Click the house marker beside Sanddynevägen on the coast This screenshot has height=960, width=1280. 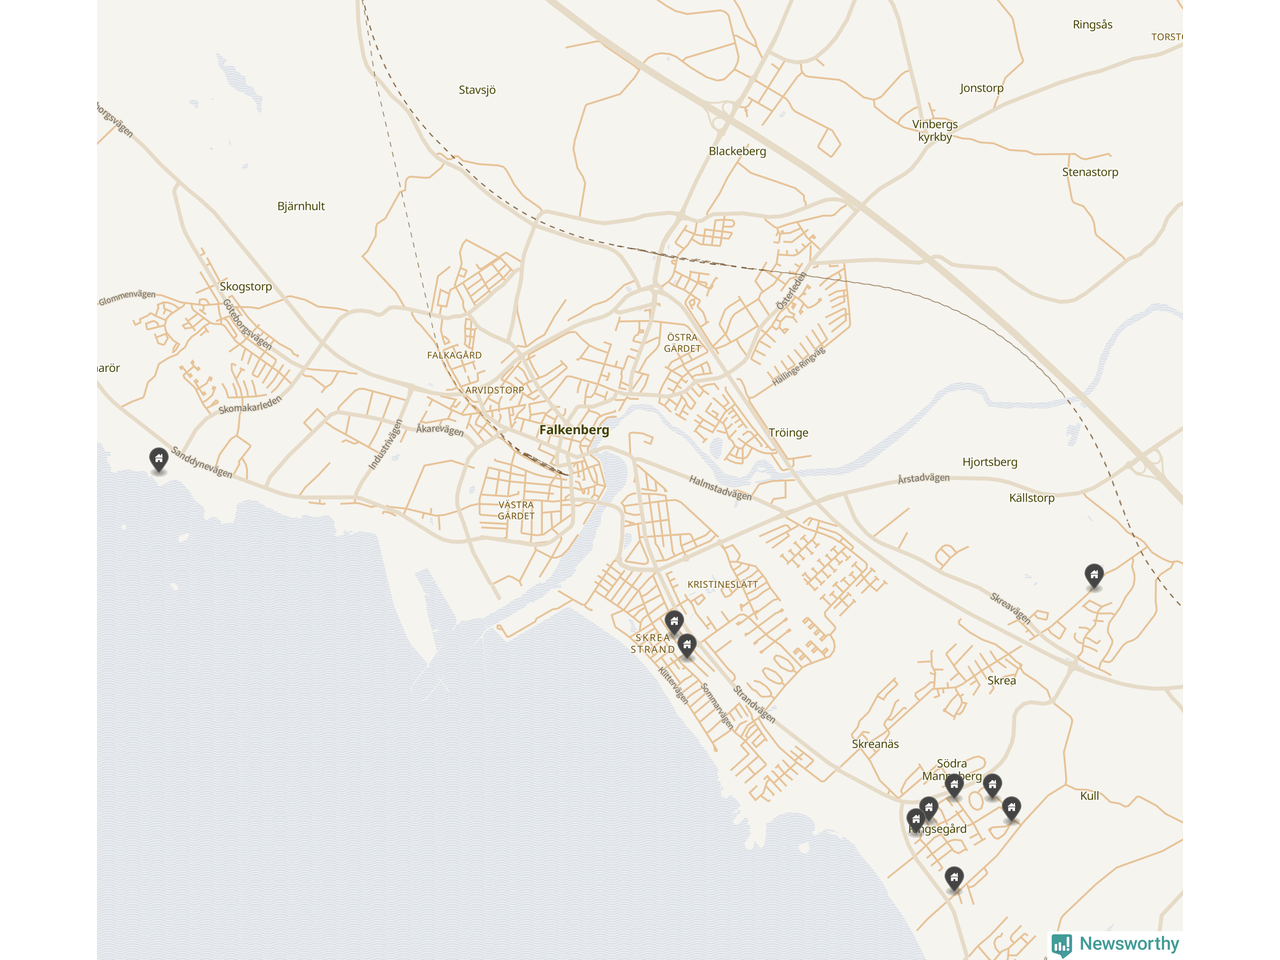pyautogui.click(x=158, y=459)
